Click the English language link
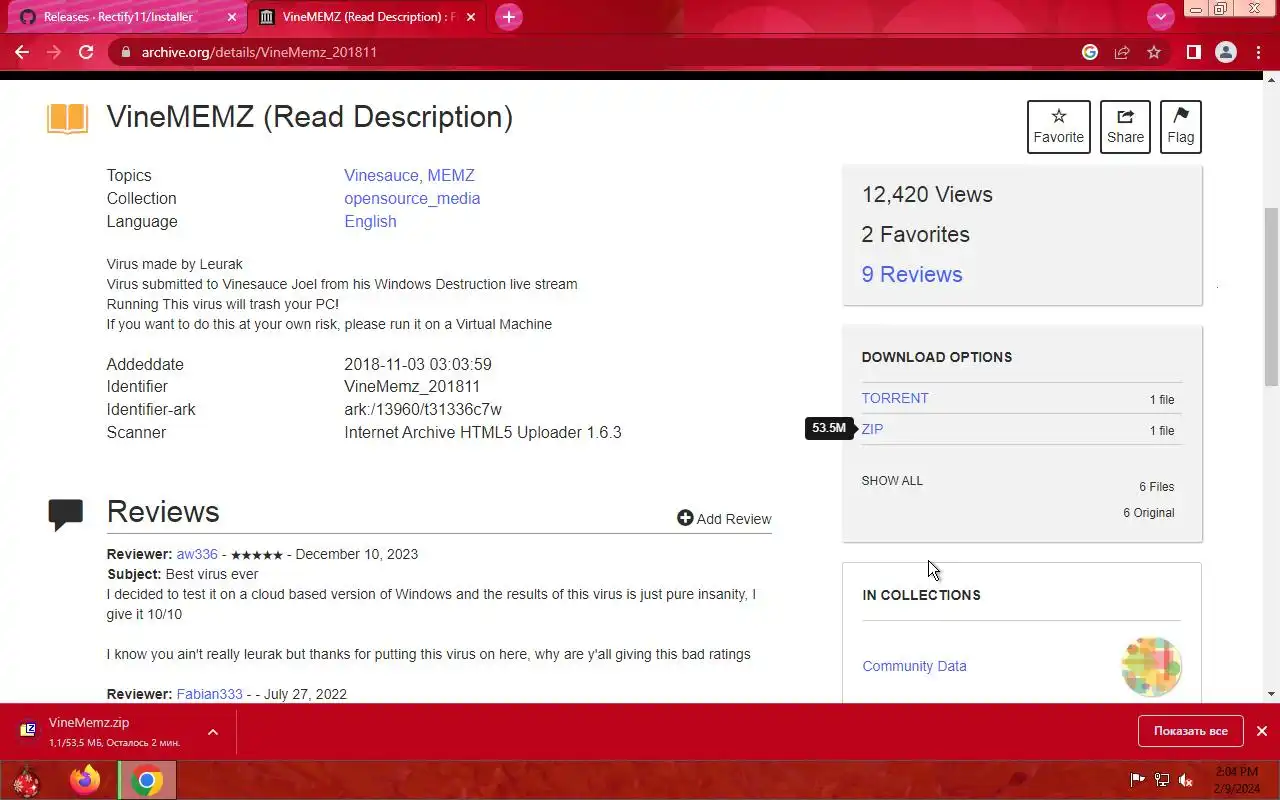 point(370,221)
